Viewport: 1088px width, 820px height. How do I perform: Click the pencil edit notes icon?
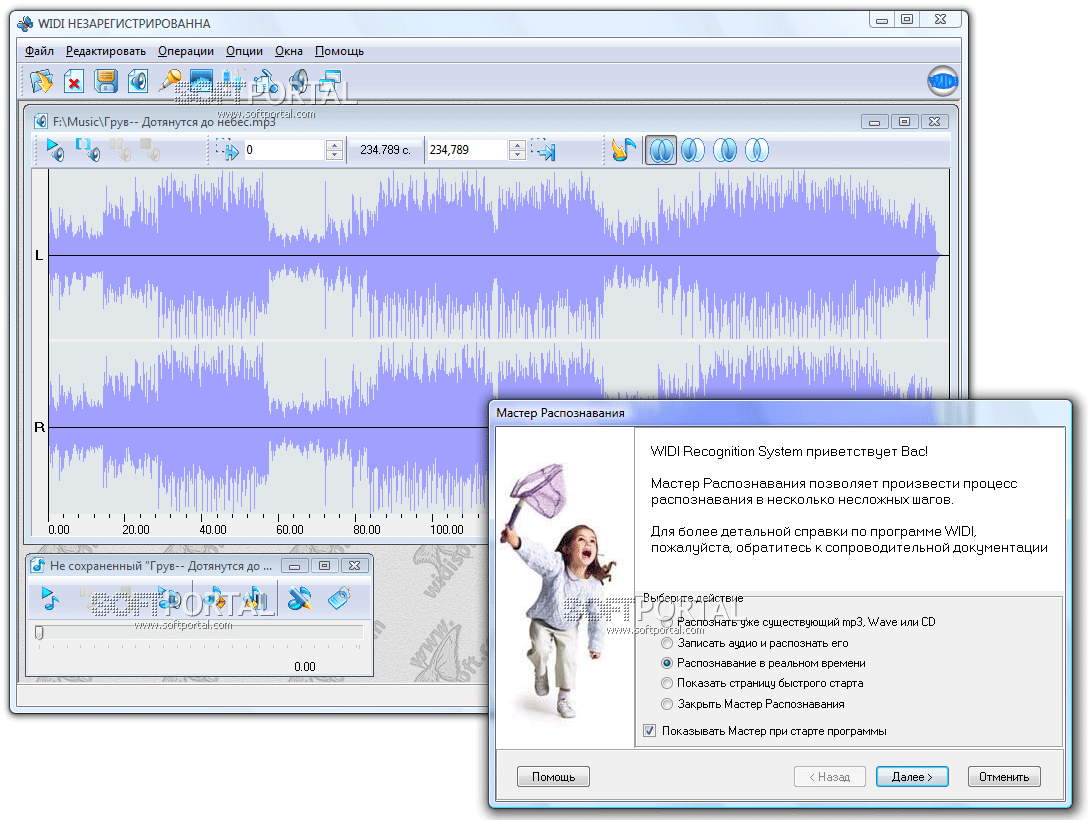pyautogui.click(x=300, y=598)
